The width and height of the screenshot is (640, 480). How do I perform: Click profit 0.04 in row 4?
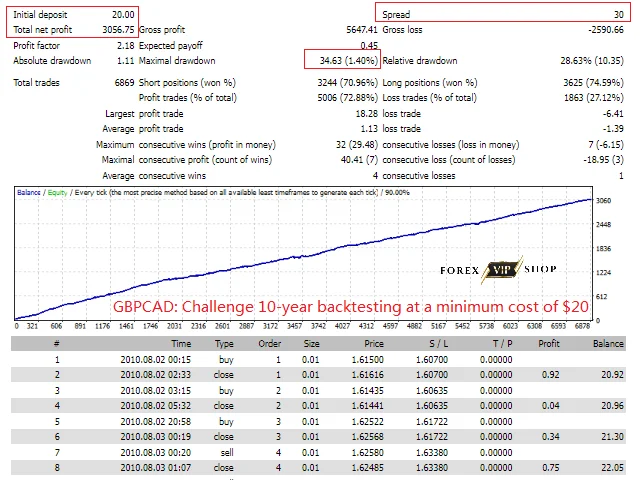pyautogui.click(x=551, y=406)
